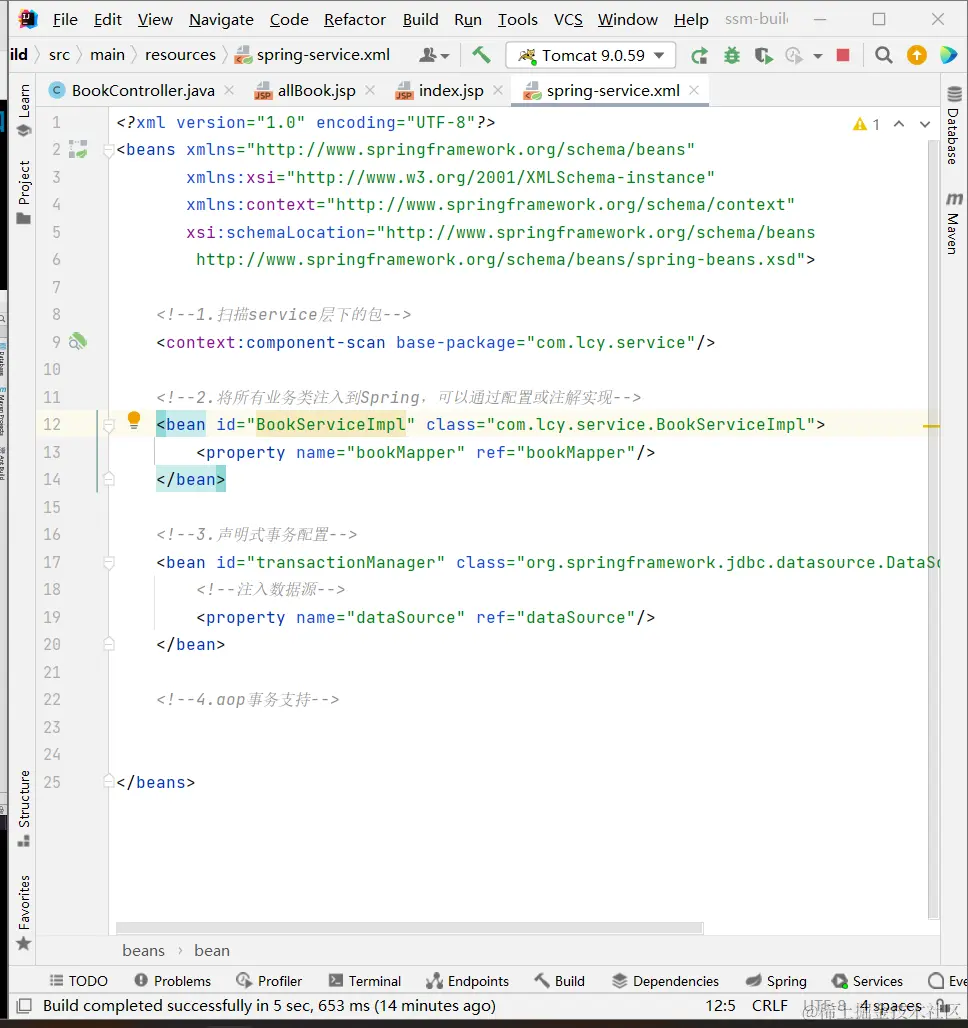Open the Favorites tool window
The image size is (968, 1028).
tap(24, 912)
